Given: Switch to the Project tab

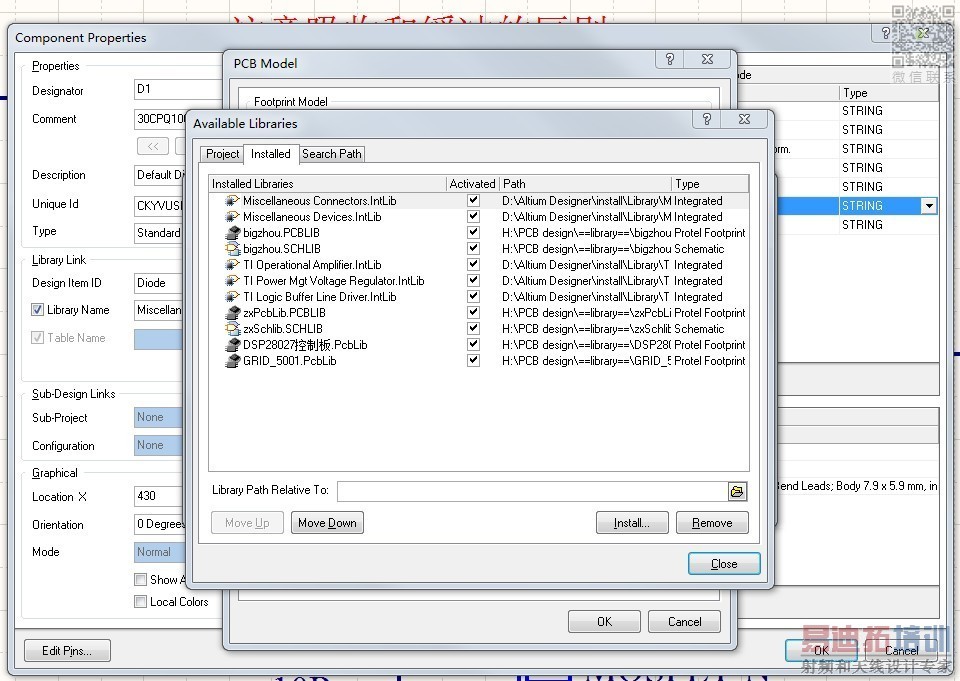Looking at the screenshot, I should [222, 154].
